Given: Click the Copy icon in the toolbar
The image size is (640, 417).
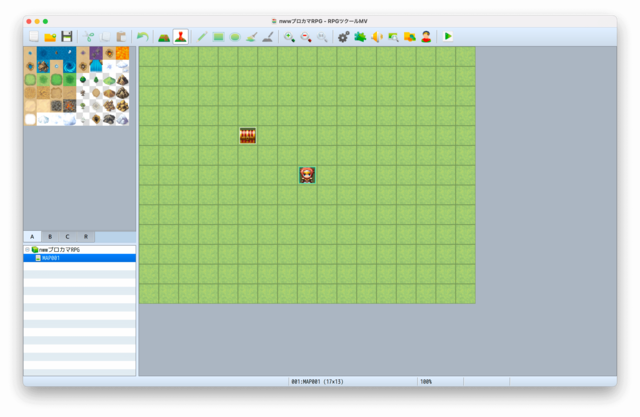Looking at the screenshot, I should (x=105, y=37).
